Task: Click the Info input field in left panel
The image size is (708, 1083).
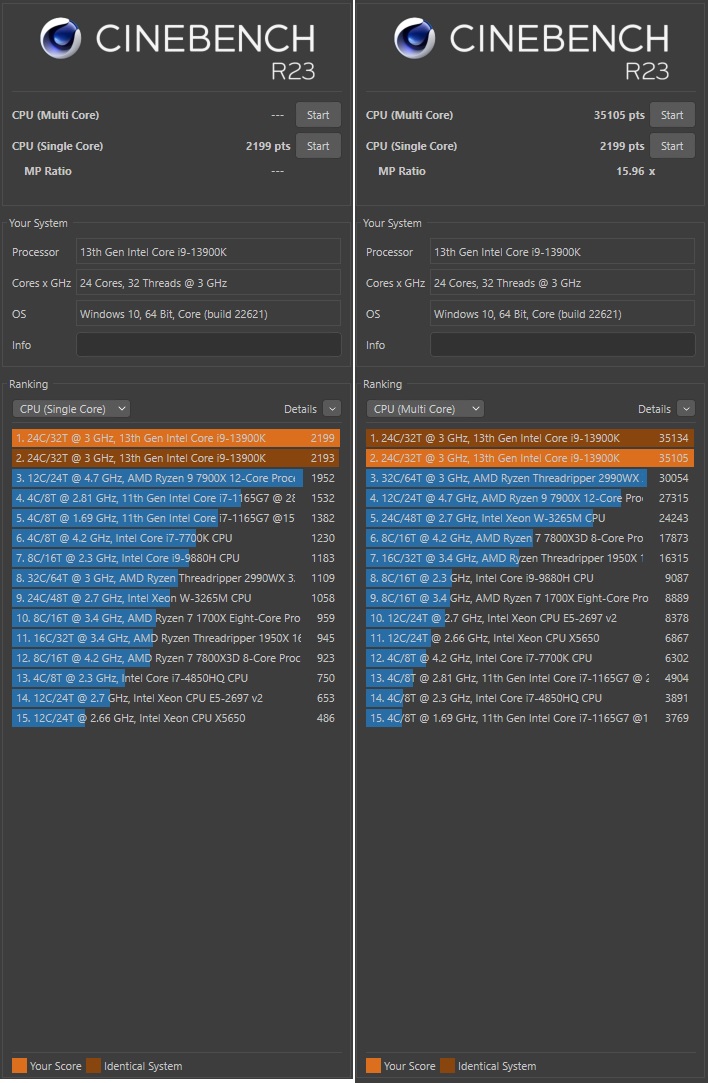Action: 209,345
